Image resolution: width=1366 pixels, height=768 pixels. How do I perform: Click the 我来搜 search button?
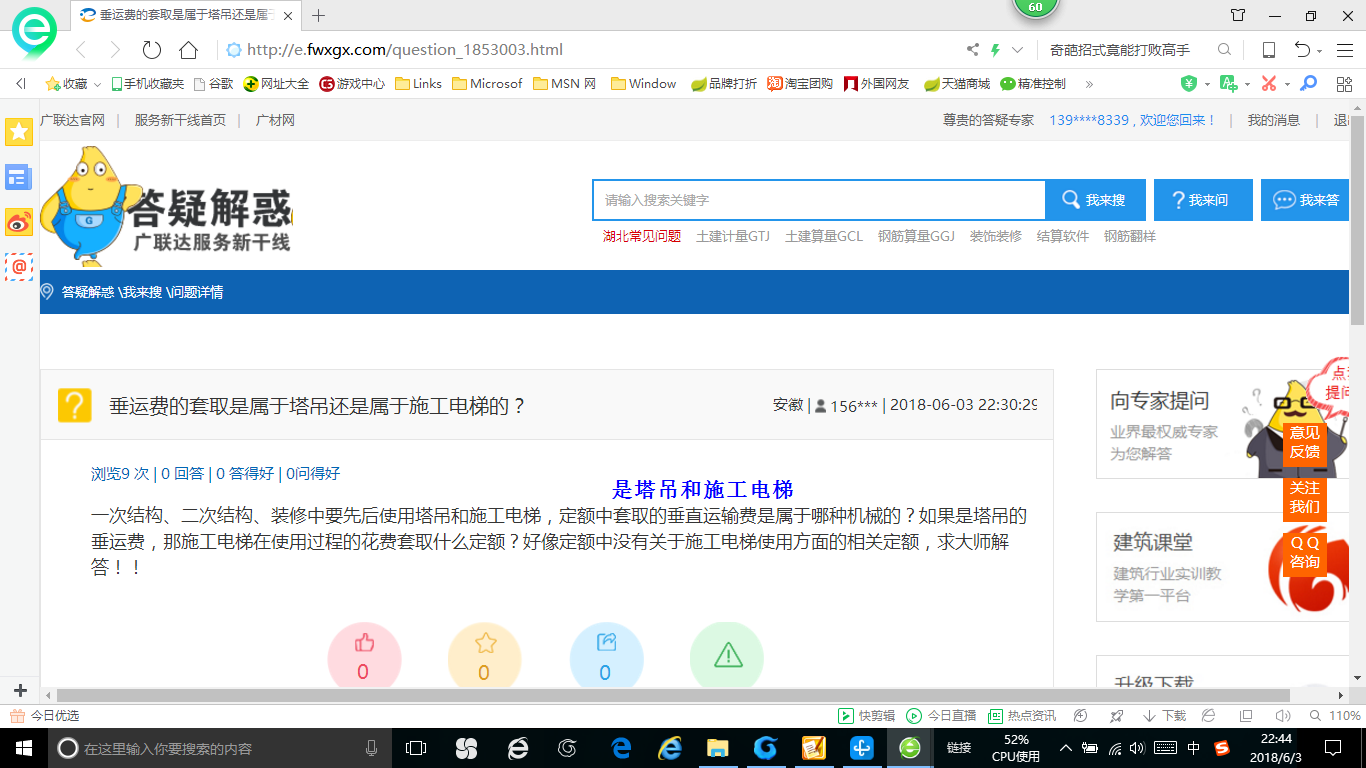(1094, 200)
